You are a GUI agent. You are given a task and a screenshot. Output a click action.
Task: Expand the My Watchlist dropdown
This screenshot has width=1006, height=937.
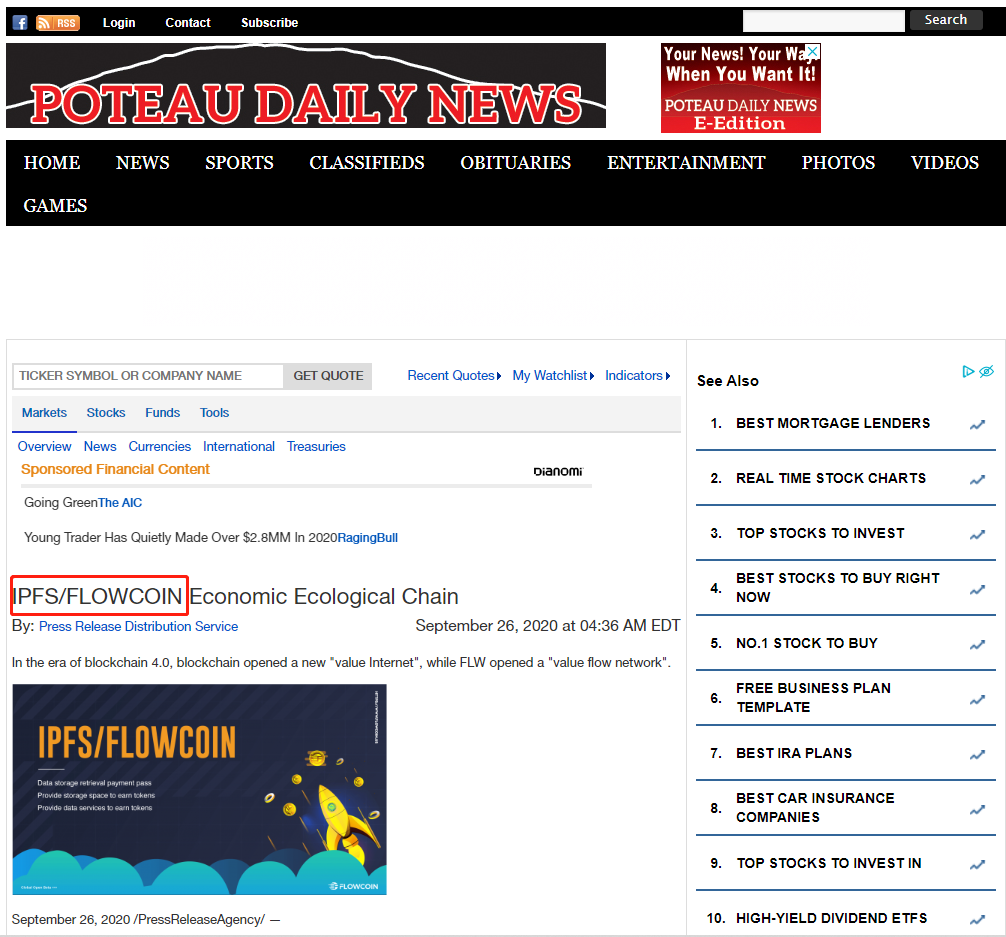pos(553,375)
